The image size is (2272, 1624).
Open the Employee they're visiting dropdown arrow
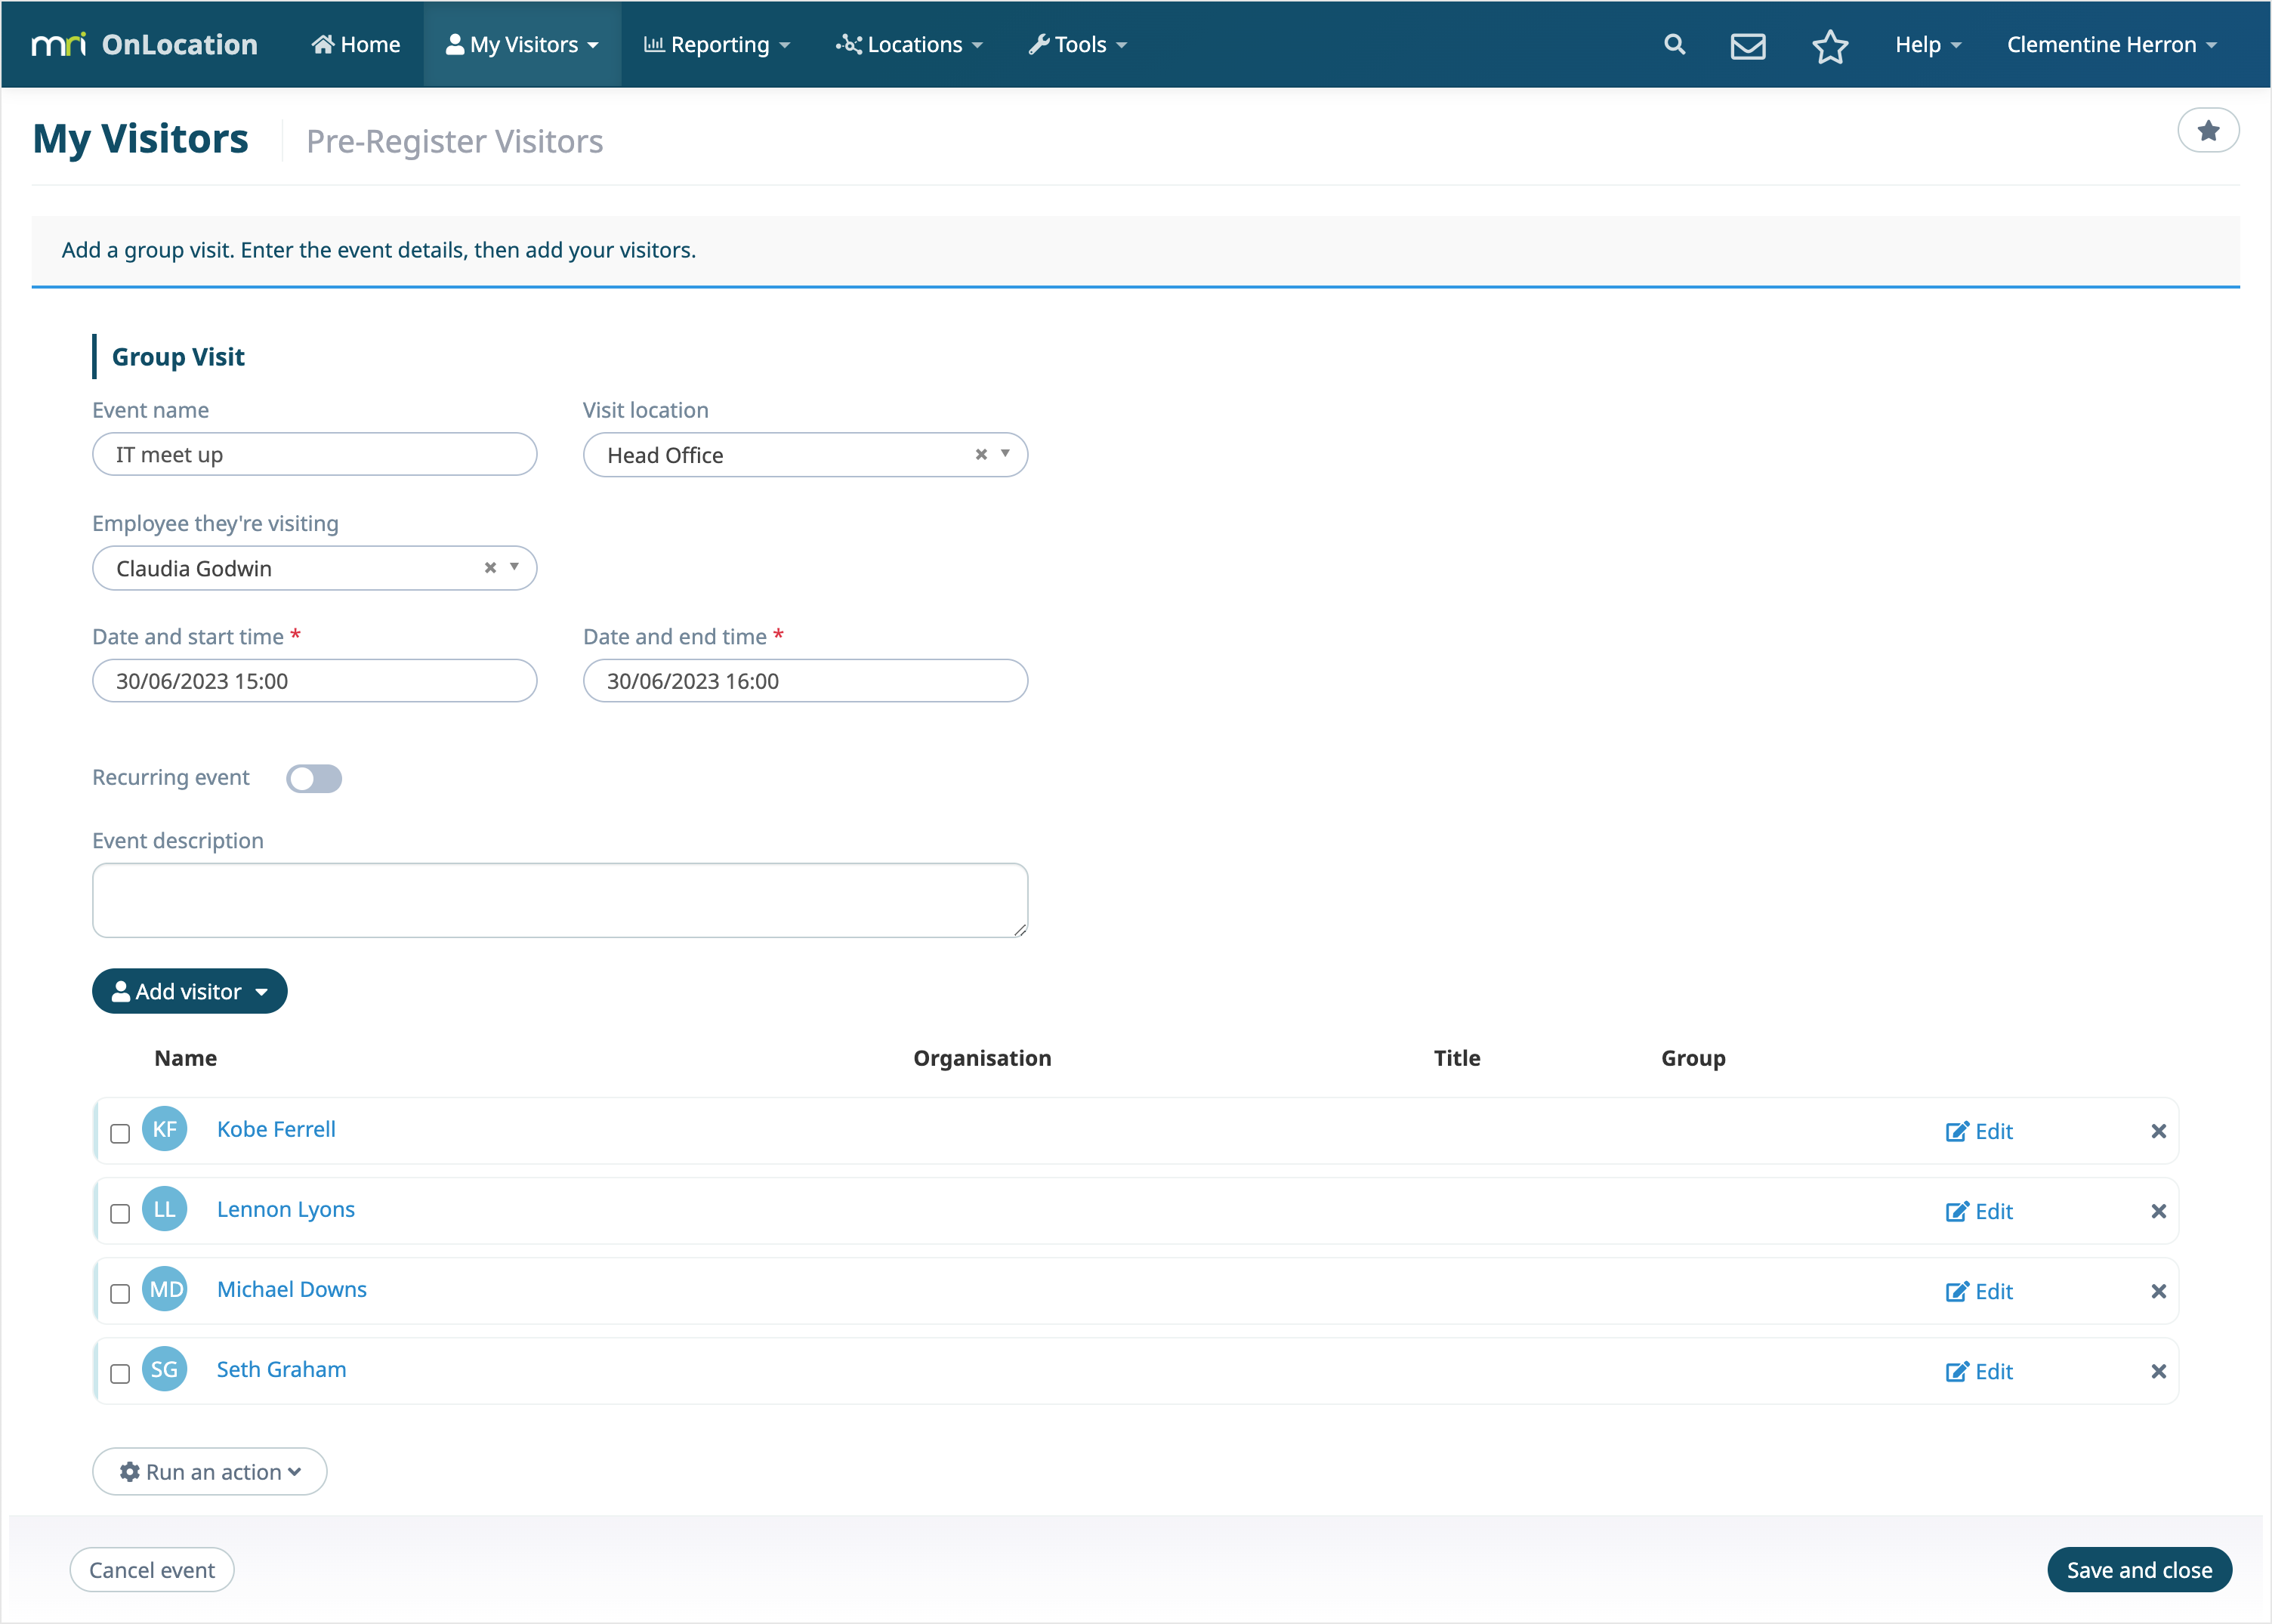point(514,567)
